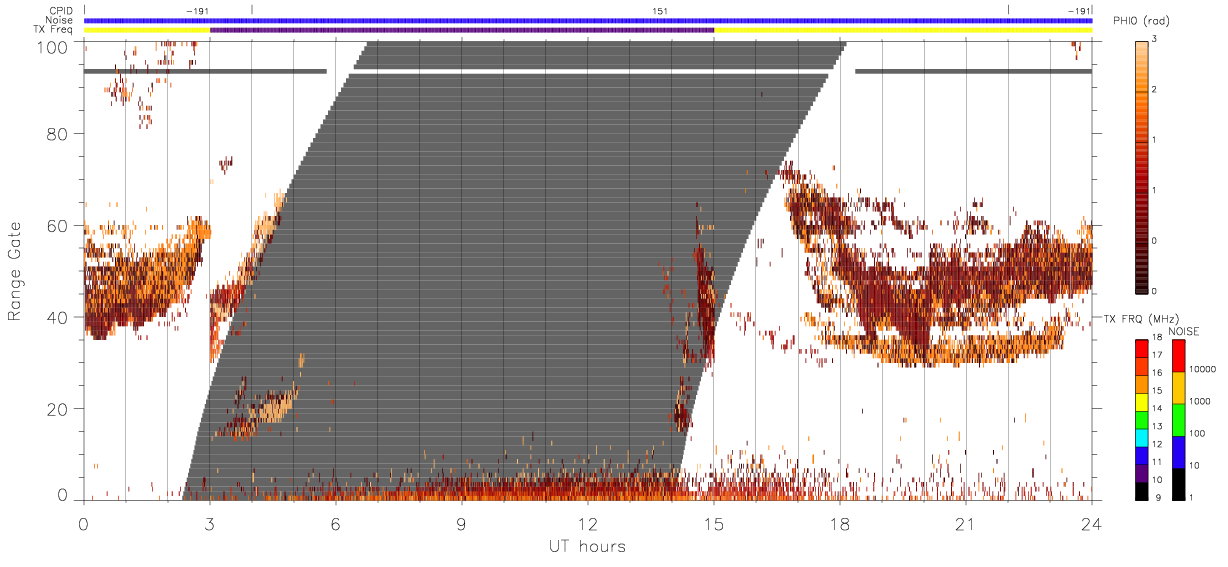This screenshot has height=567, width=1228.
Task: Click y-axis tick label '100' on Range Gate axis
Action: [x=53, y=46]
